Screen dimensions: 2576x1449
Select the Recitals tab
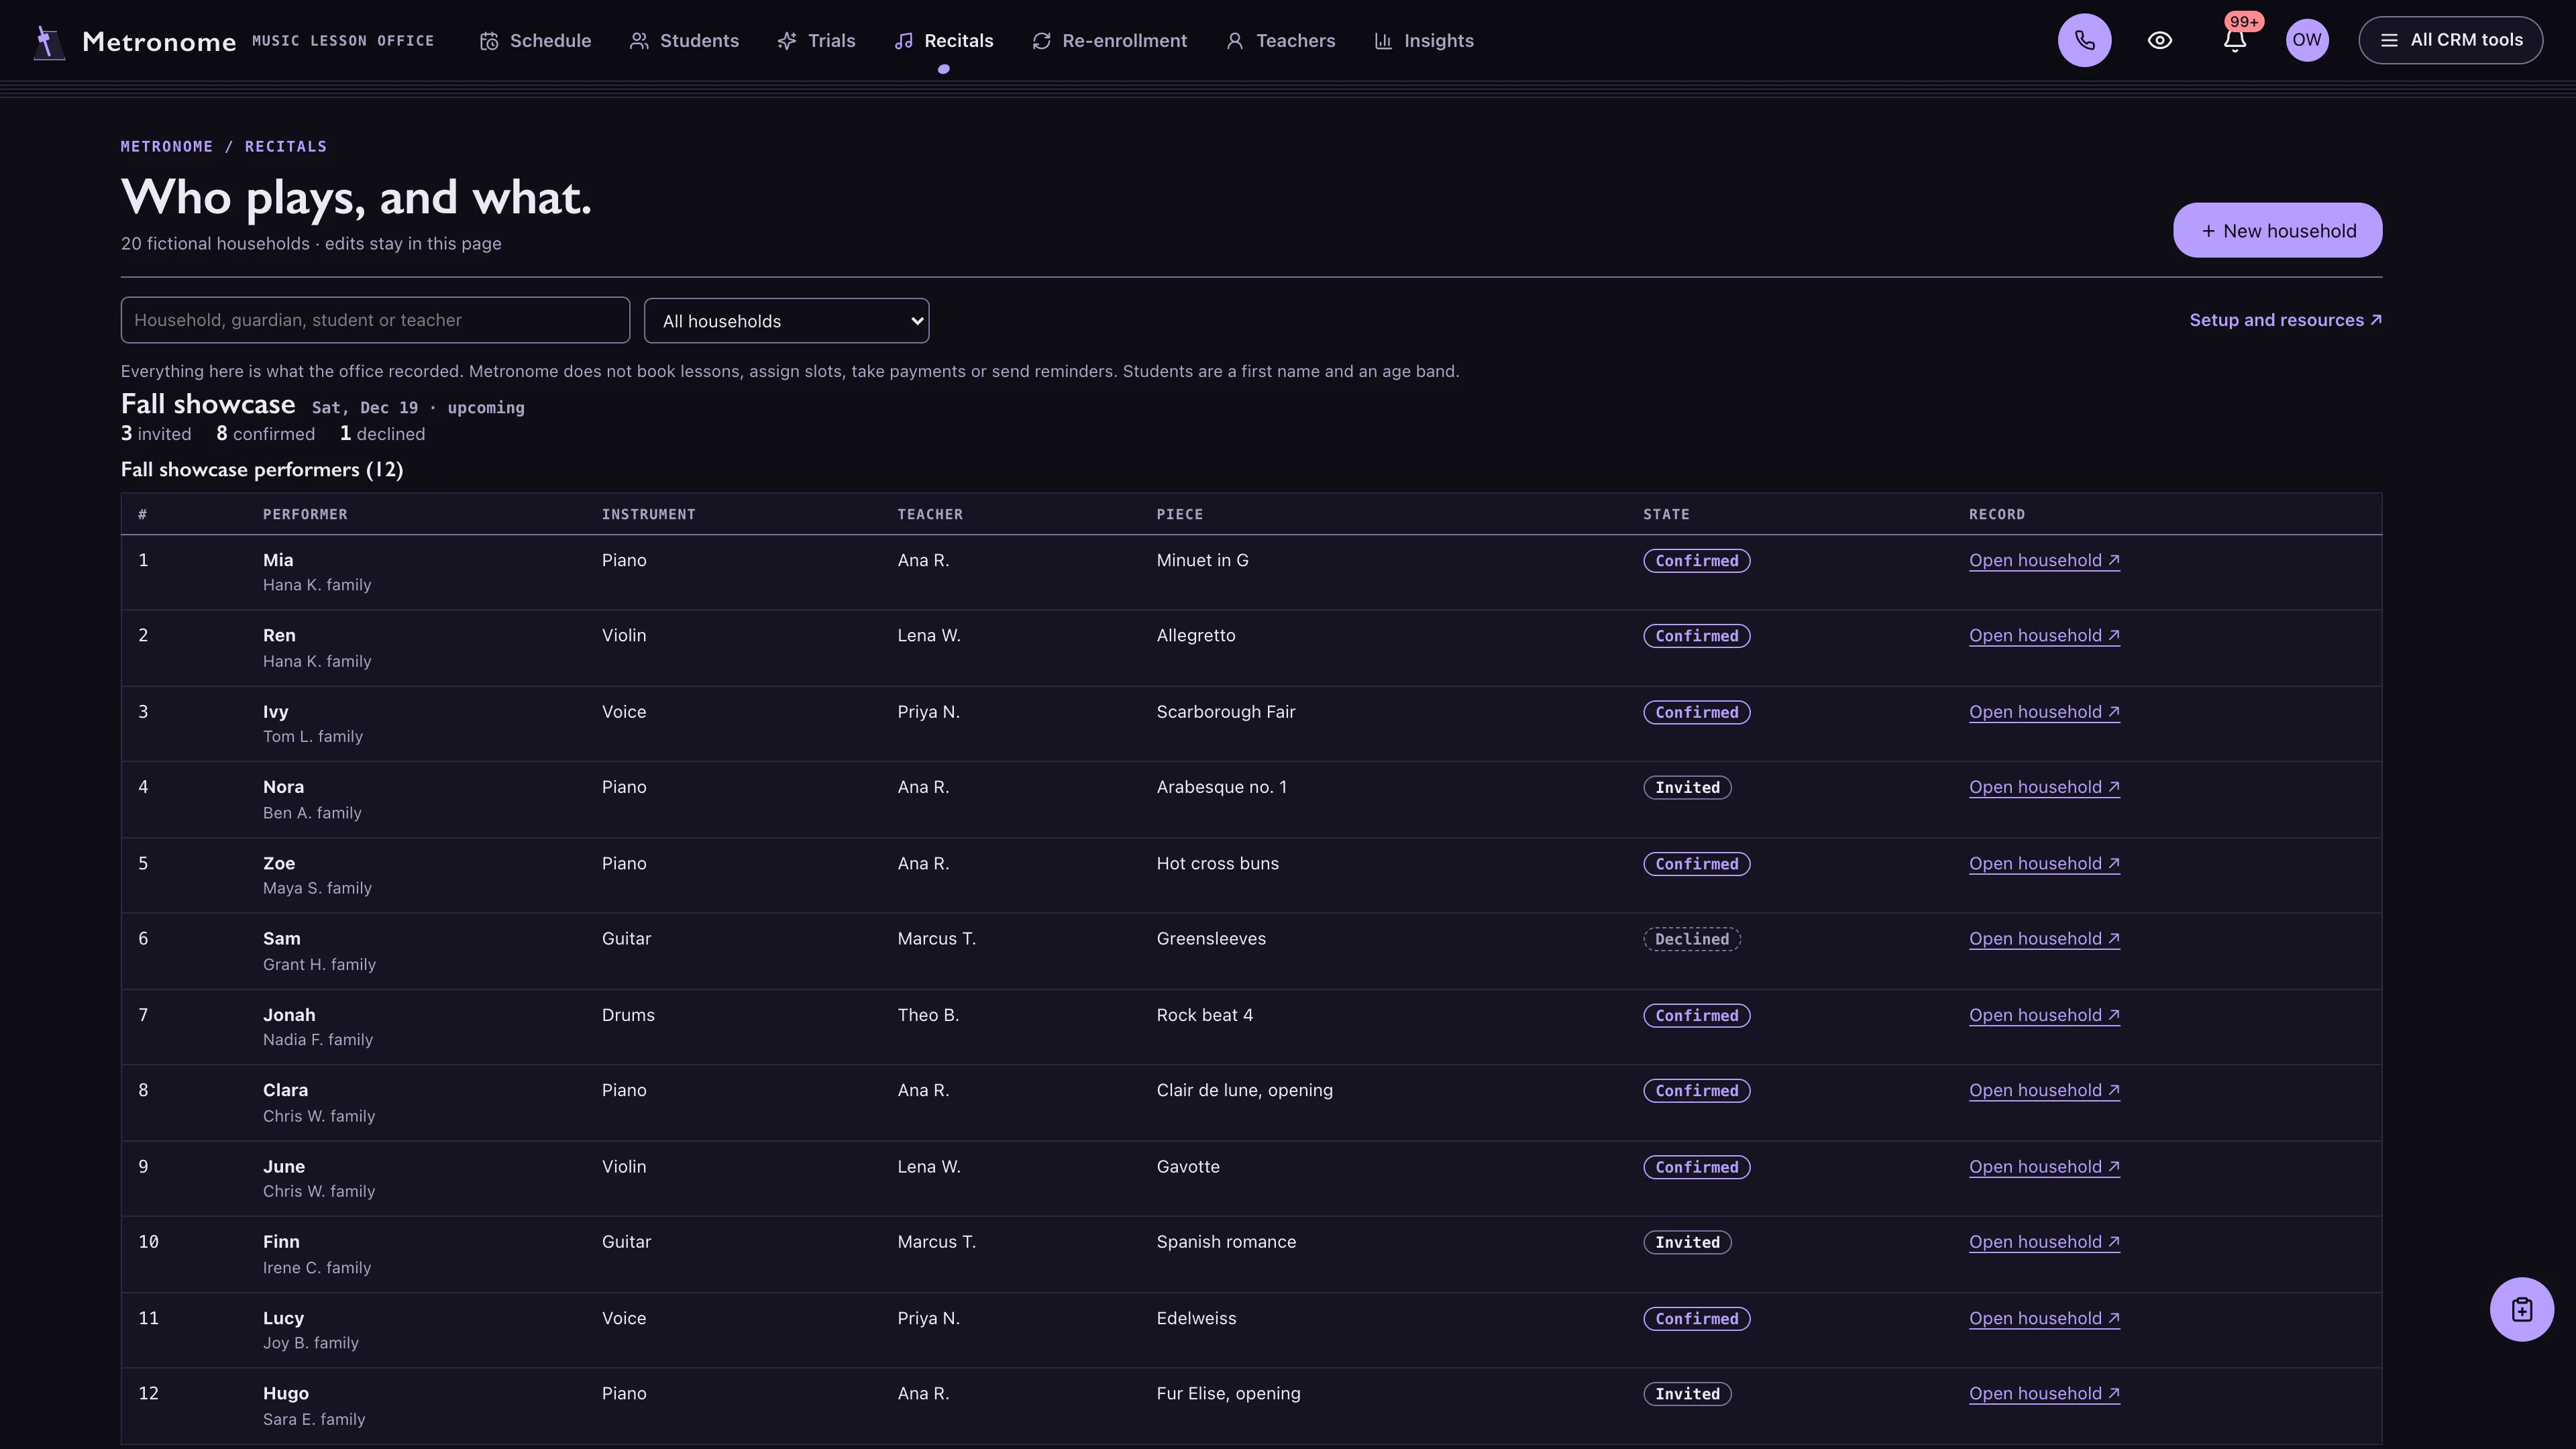(x=943, y=41)
